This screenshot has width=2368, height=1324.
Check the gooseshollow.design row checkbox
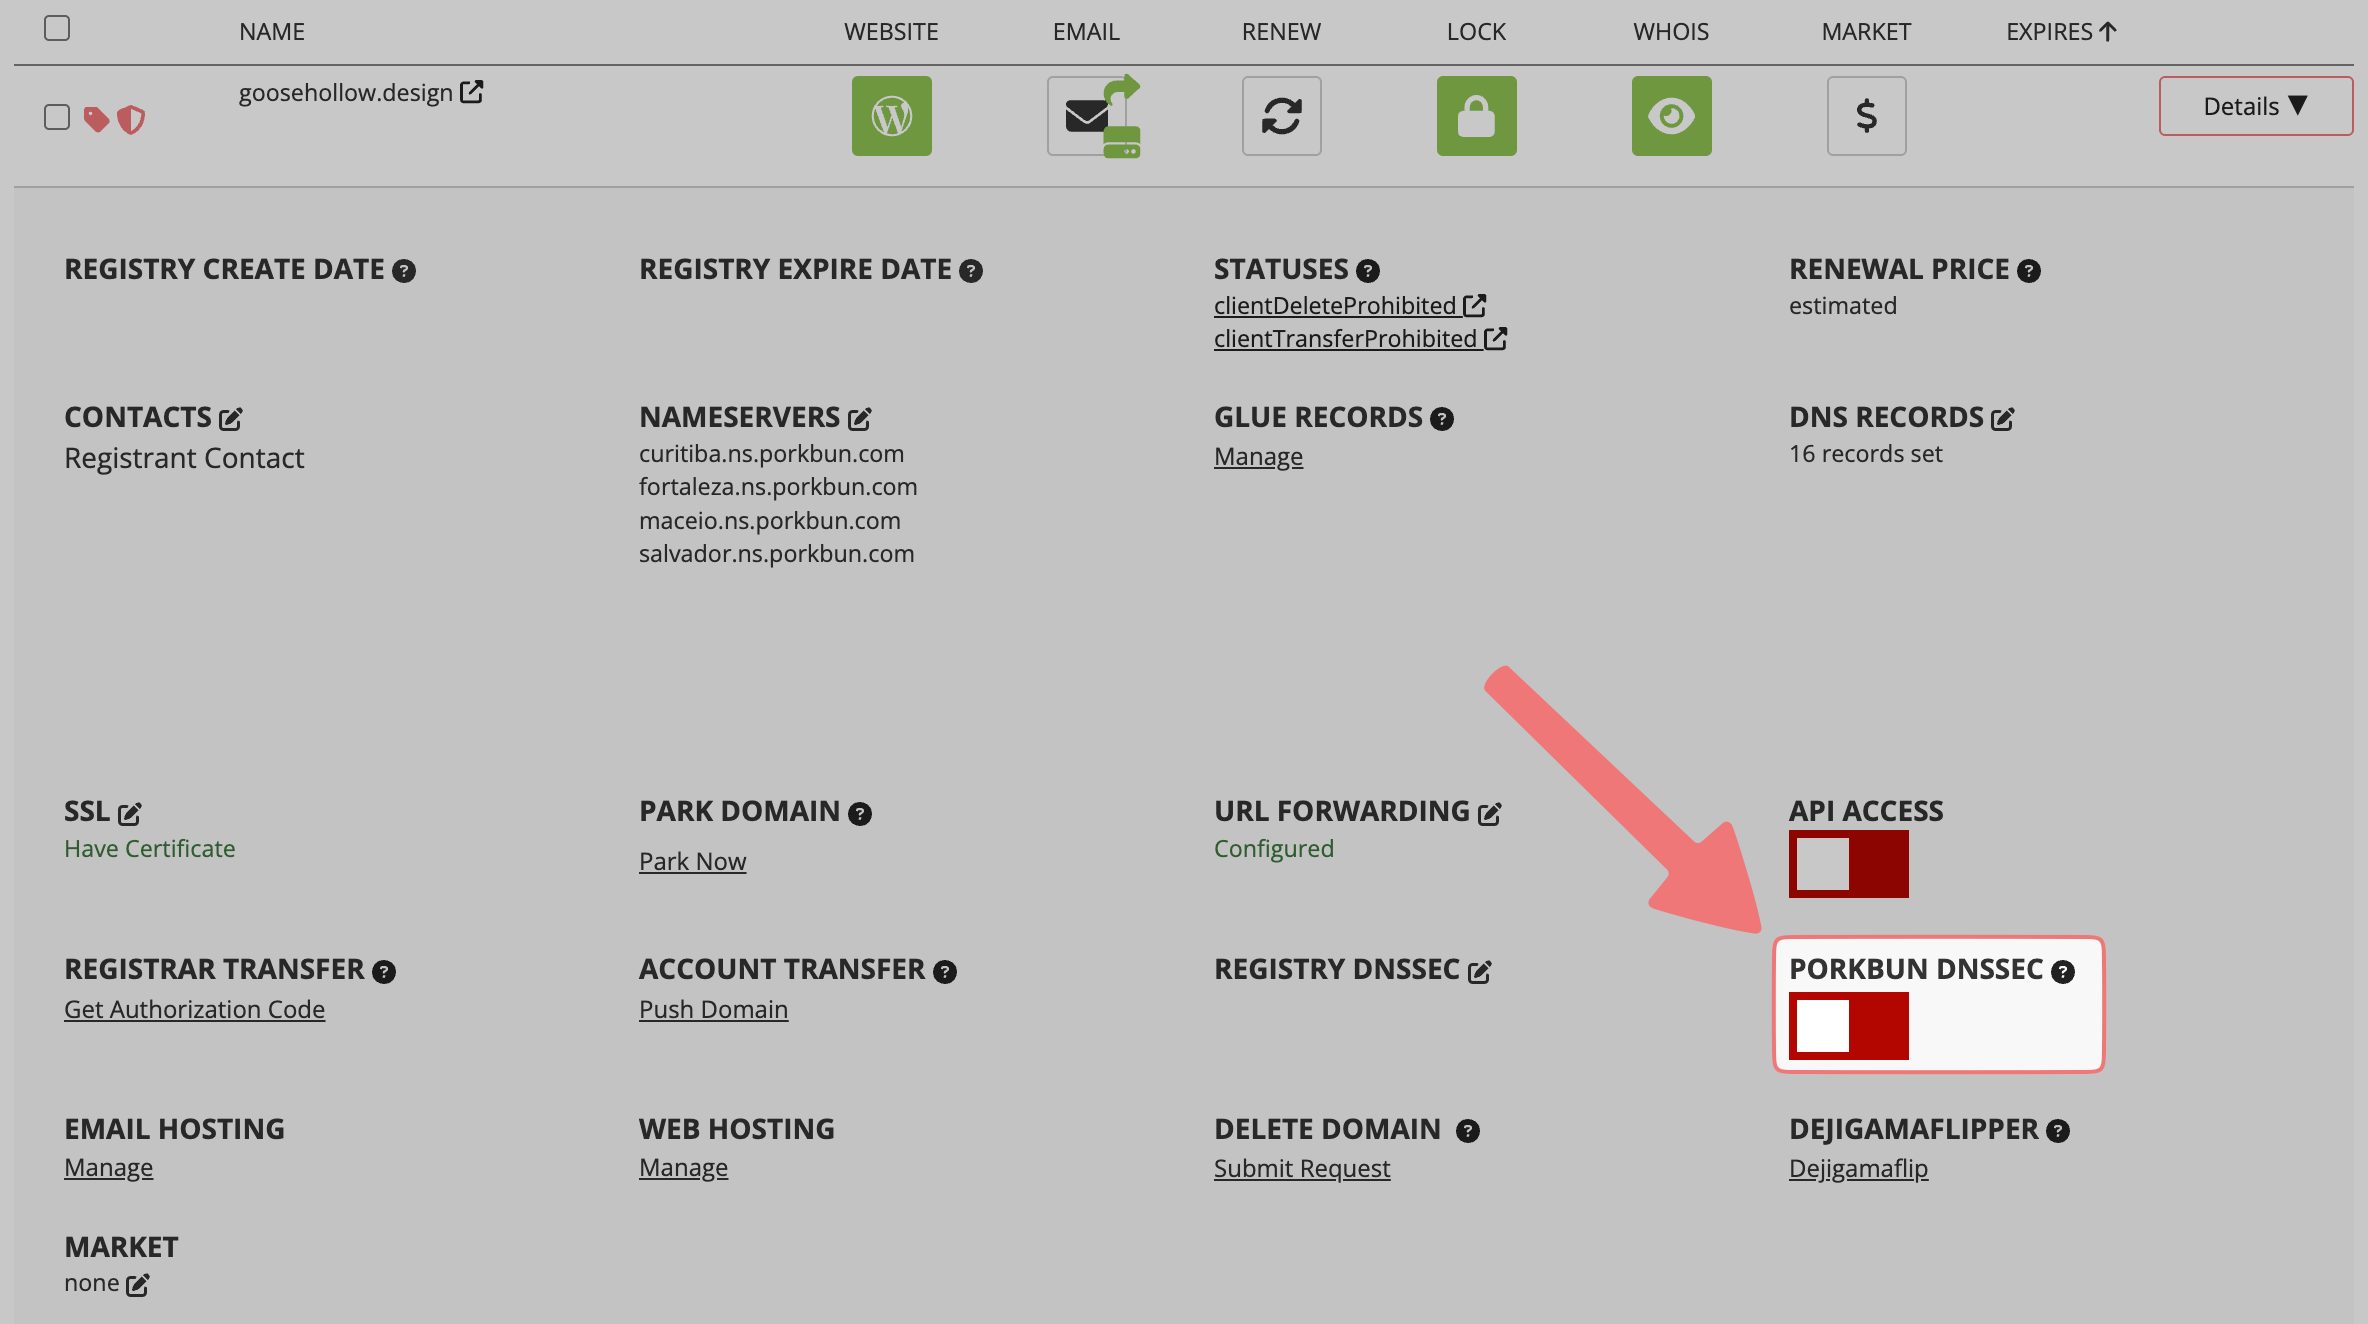(x=57, y=117)
